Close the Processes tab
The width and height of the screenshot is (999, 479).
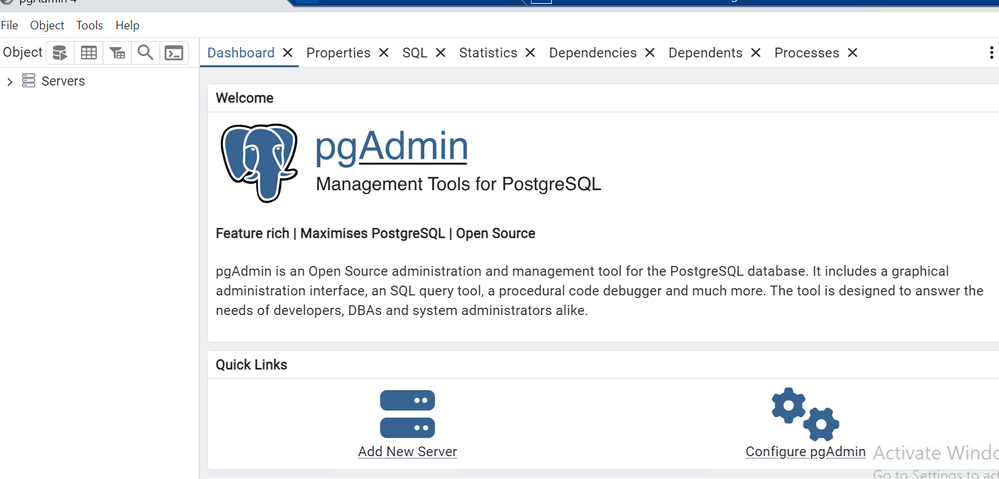(x=852, y=53)
